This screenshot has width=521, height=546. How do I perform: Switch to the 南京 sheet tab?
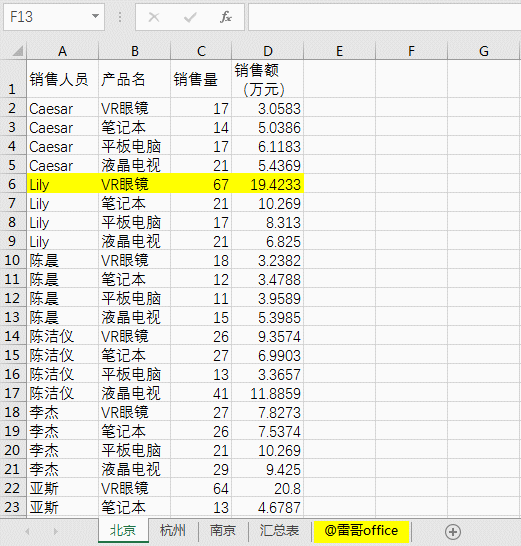[223, 531]
